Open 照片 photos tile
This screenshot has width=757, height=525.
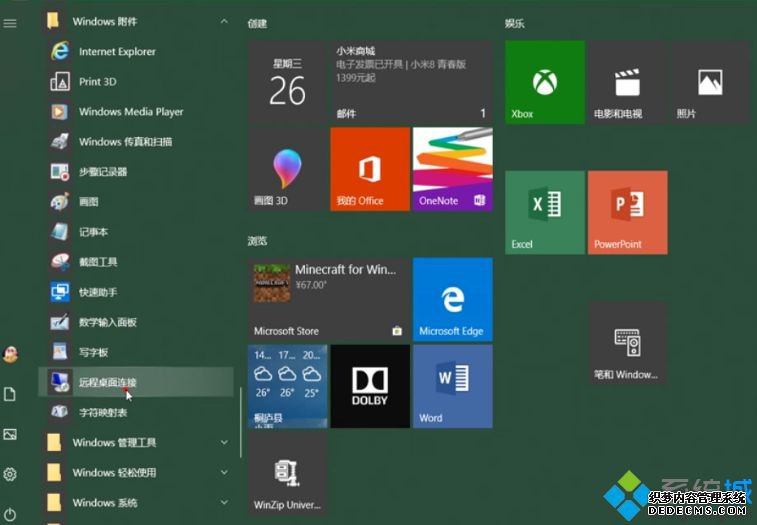pyautogui.click(x=710, y=82)
